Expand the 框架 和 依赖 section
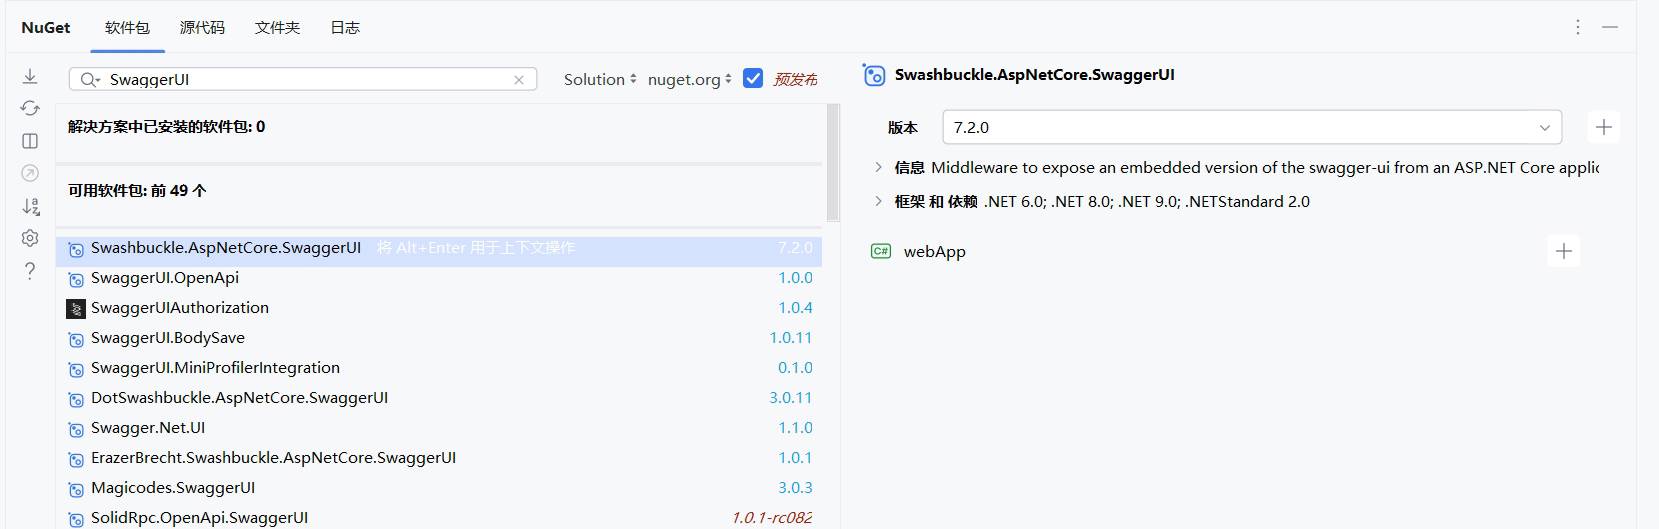Screen dimensions: 1659x529 [x=879, y=201]
